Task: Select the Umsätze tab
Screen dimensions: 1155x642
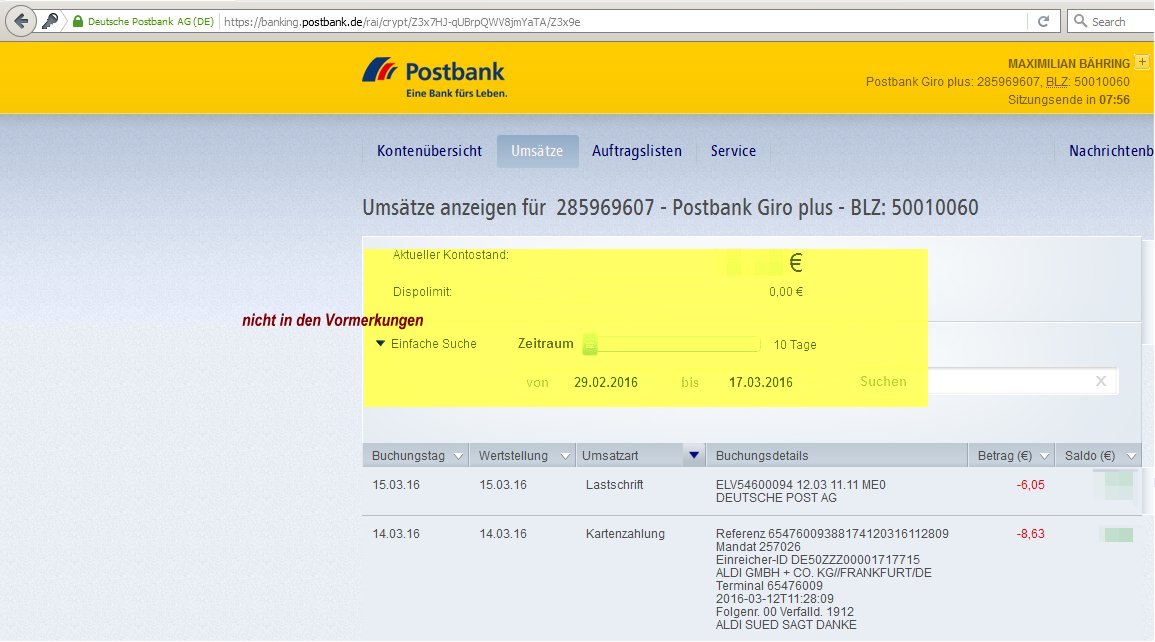Action: 537,151
